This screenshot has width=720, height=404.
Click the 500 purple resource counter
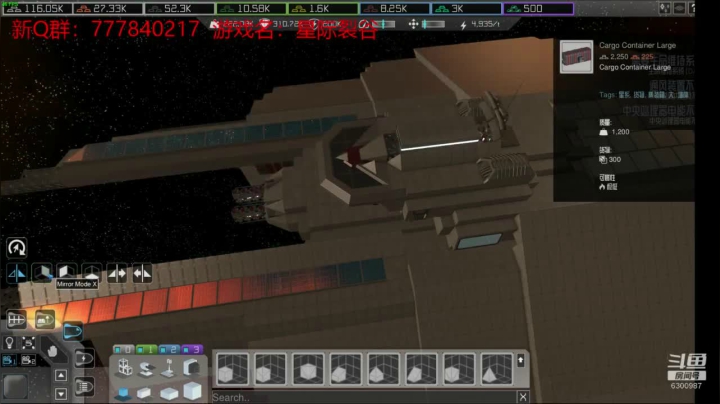(x=538, y=9)
